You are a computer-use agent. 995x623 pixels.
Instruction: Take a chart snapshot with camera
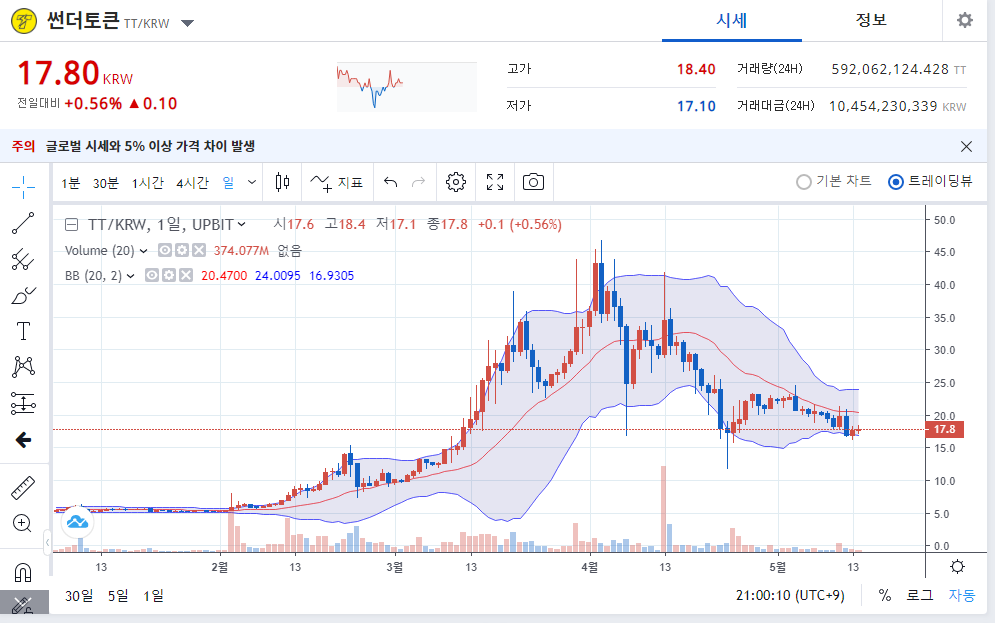pyautogui.click(x=533, y=183)
